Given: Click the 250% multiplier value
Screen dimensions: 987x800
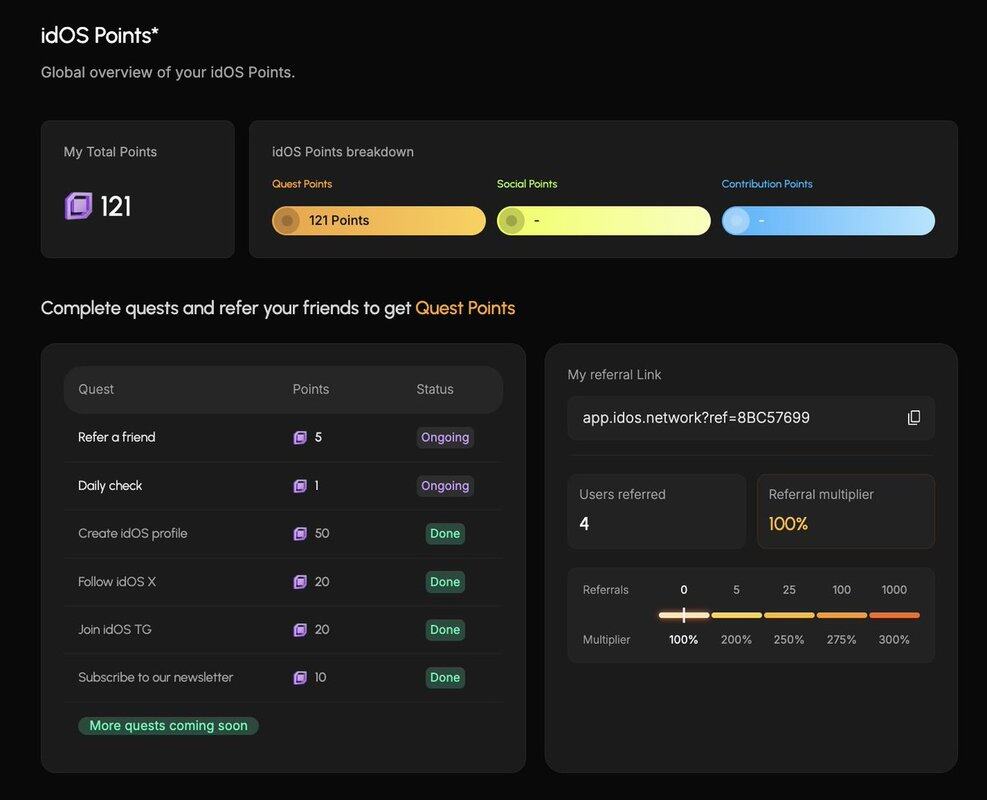Looking at the screenshot, I should [789, 639].
